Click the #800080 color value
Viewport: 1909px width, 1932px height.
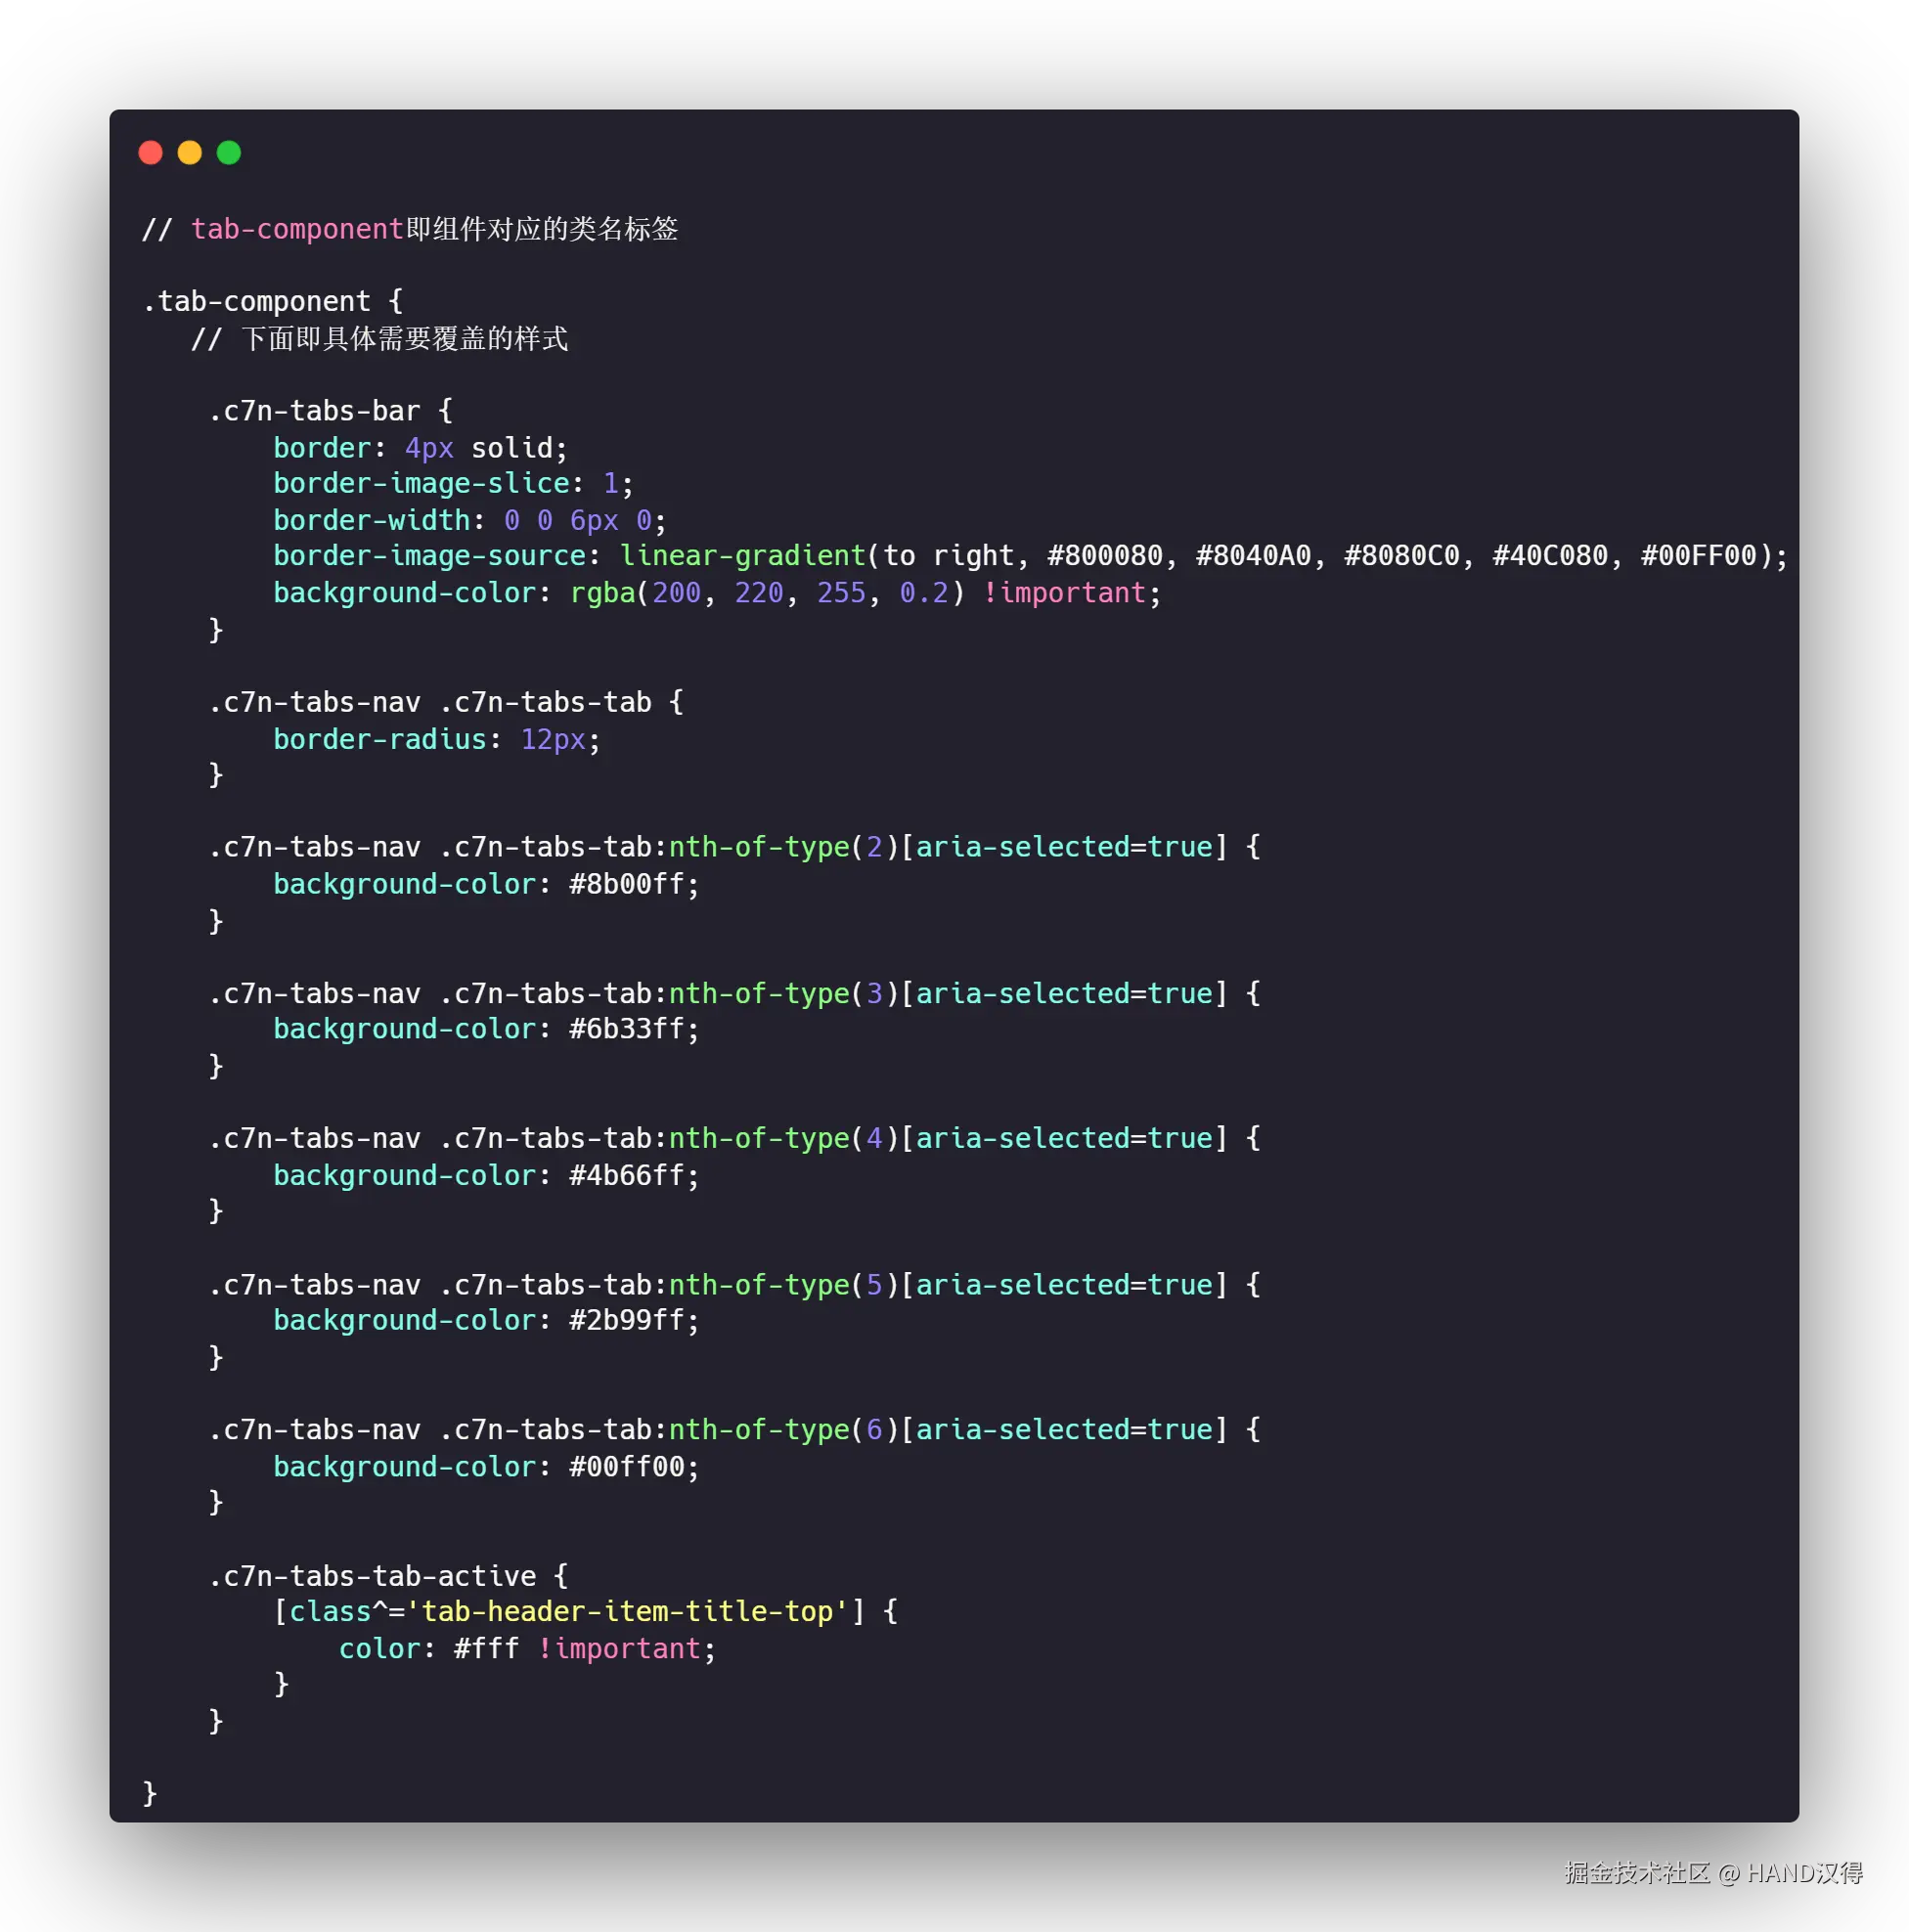pos(1104,556)
